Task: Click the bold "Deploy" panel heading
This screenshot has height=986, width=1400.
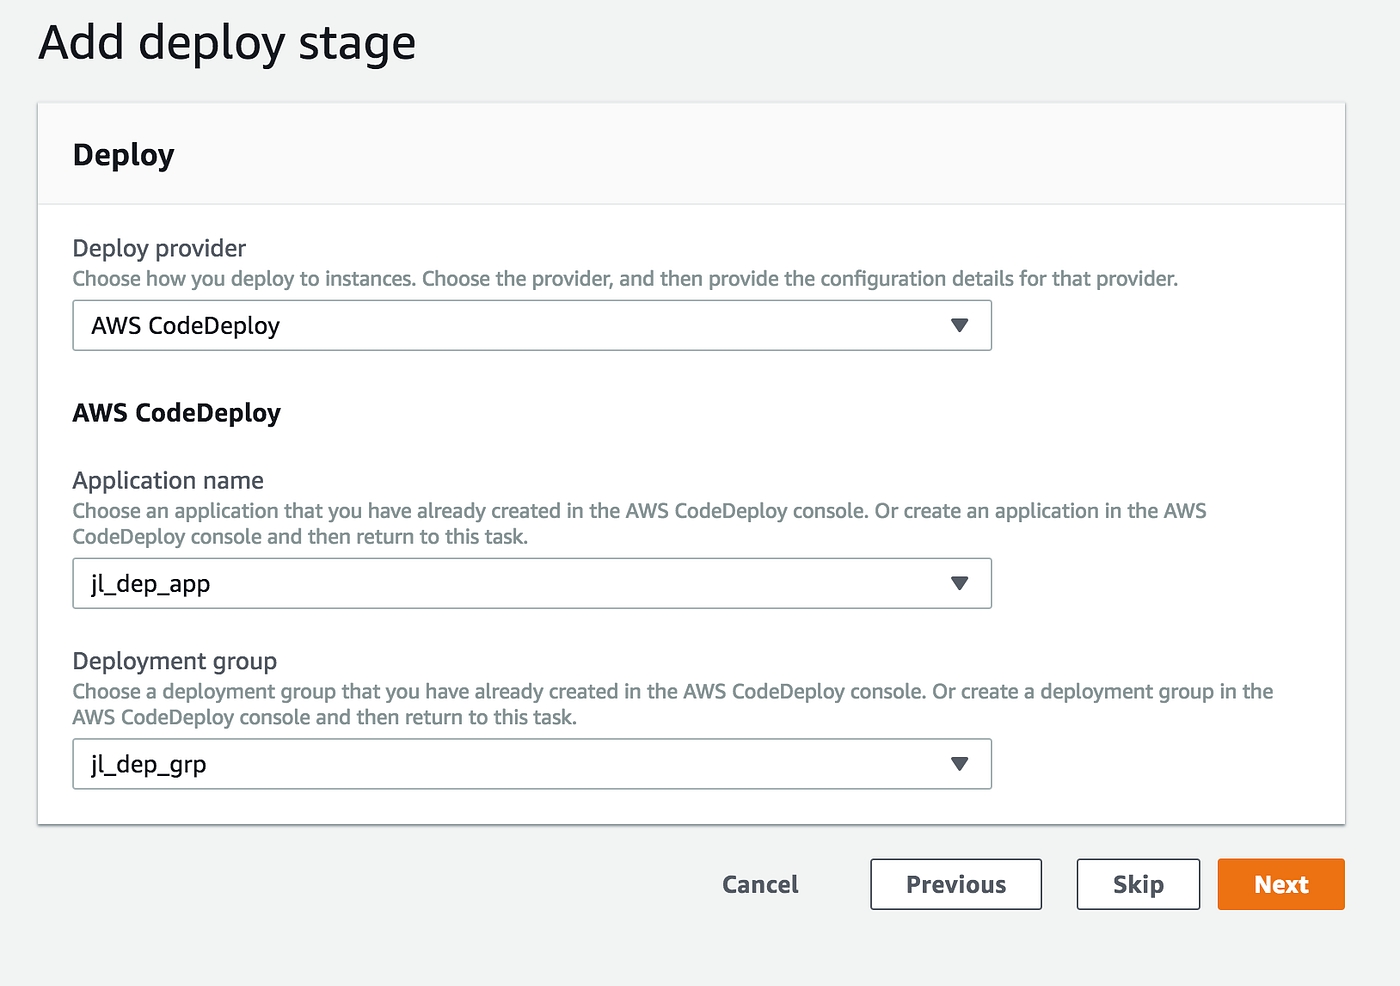Action: (x=124, y=155)
